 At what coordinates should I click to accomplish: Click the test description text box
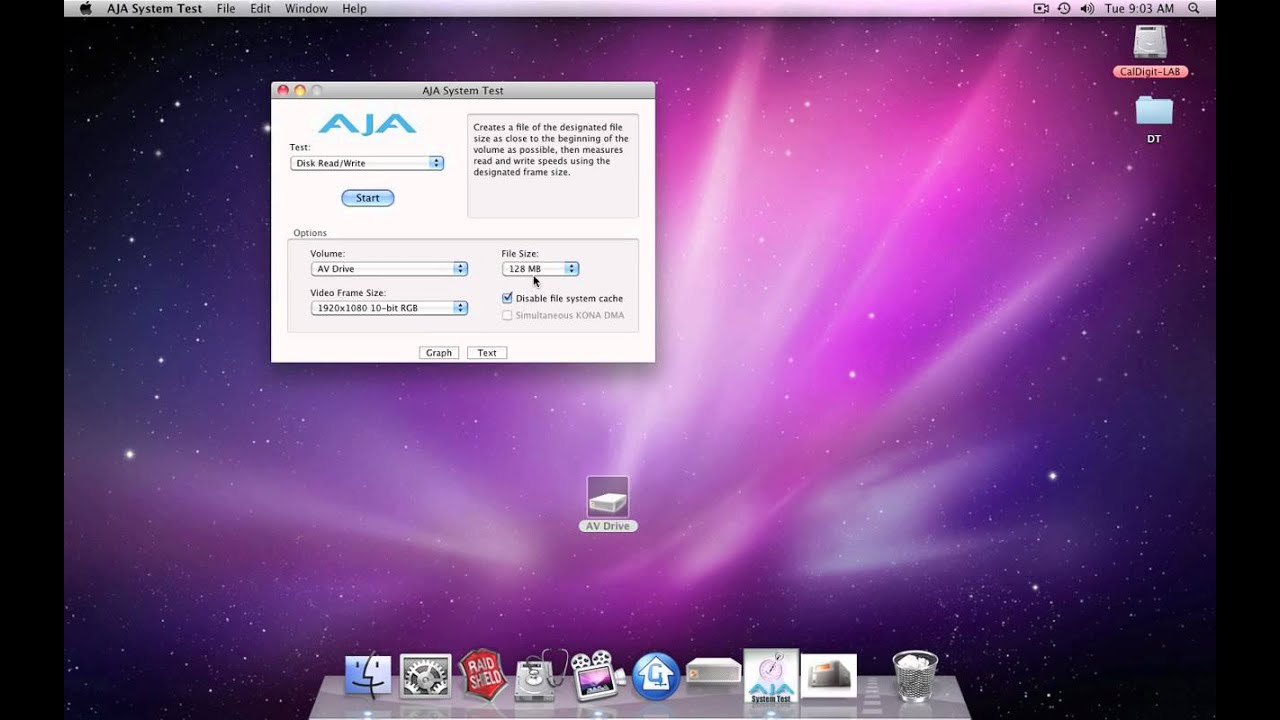553,166
